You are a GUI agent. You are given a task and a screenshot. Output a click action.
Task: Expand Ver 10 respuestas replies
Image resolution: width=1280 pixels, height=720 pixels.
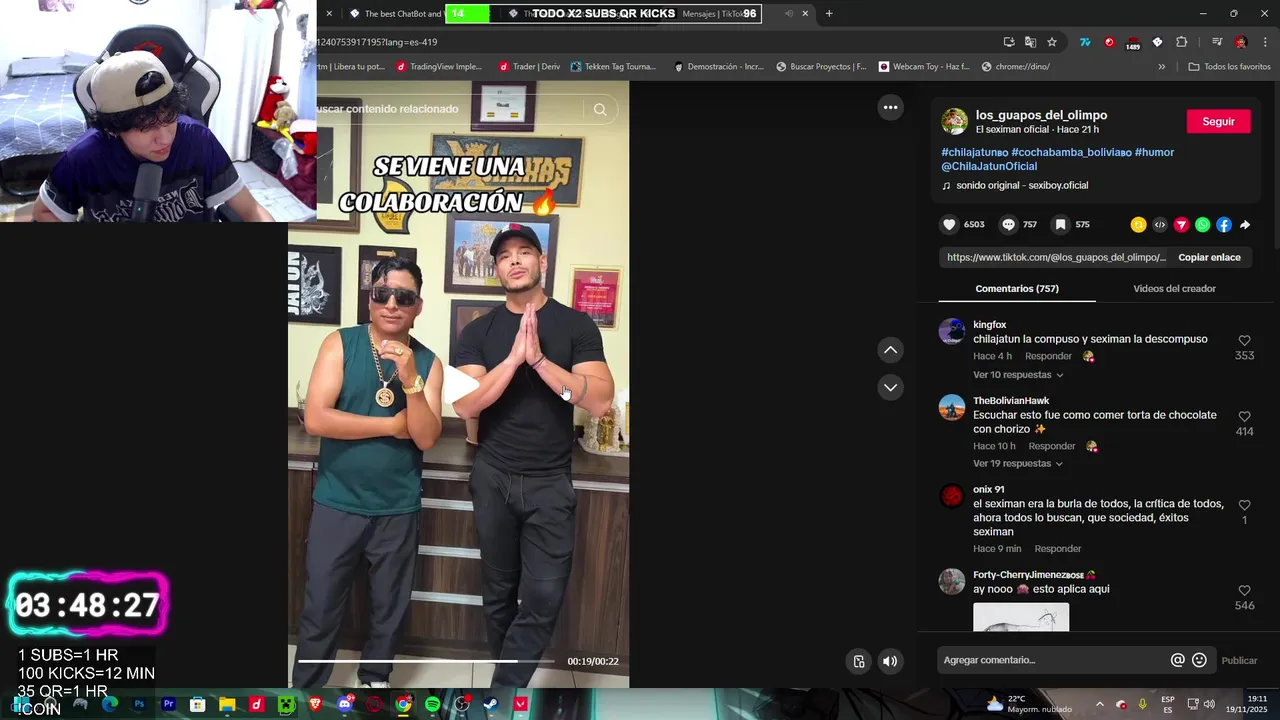[1018, 375]
